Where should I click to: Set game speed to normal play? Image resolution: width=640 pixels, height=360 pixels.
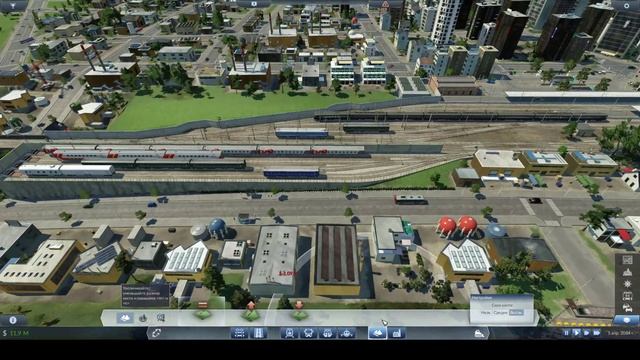[577, 333]
